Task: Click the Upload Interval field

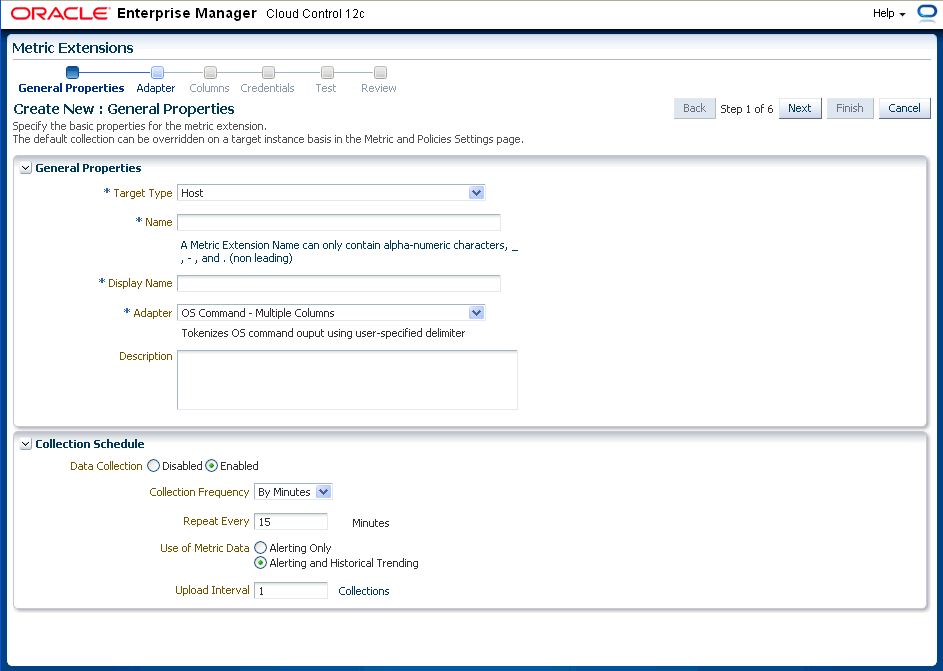Action: pyautogui.click(x=291, y=590)
